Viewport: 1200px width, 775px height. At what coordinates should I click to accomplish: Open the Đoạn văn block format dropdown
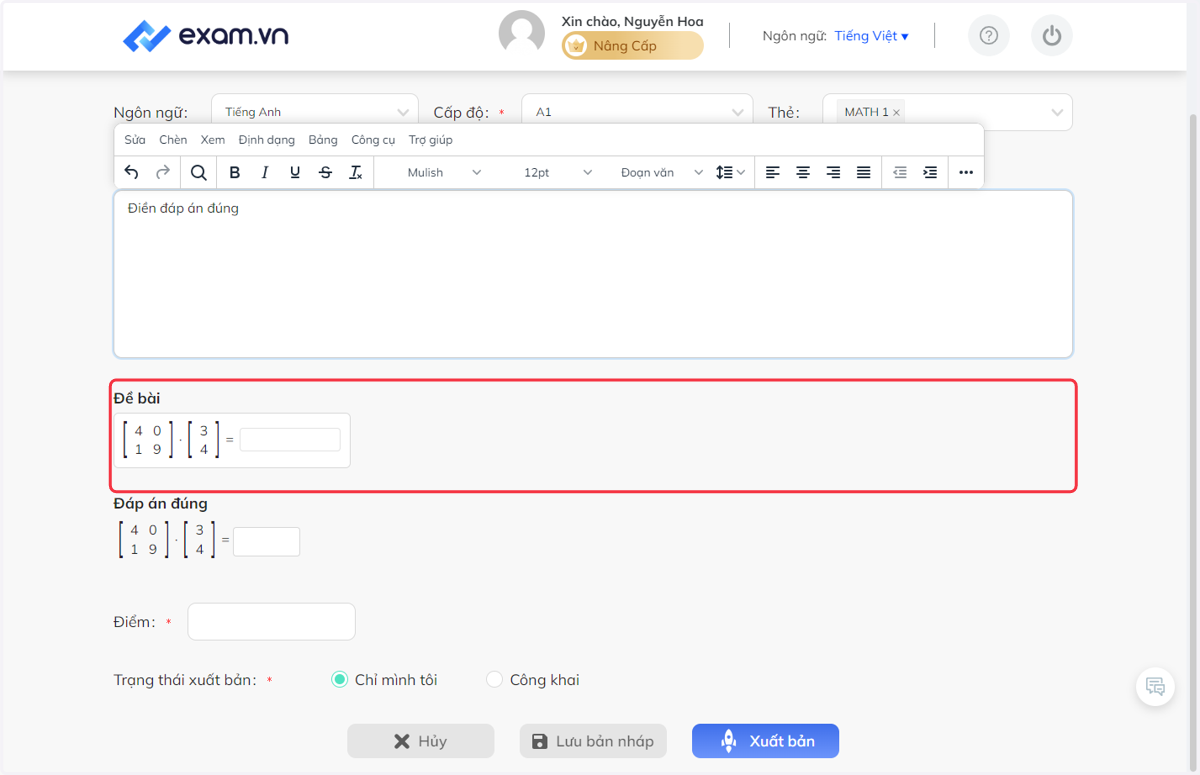[661, 173]
